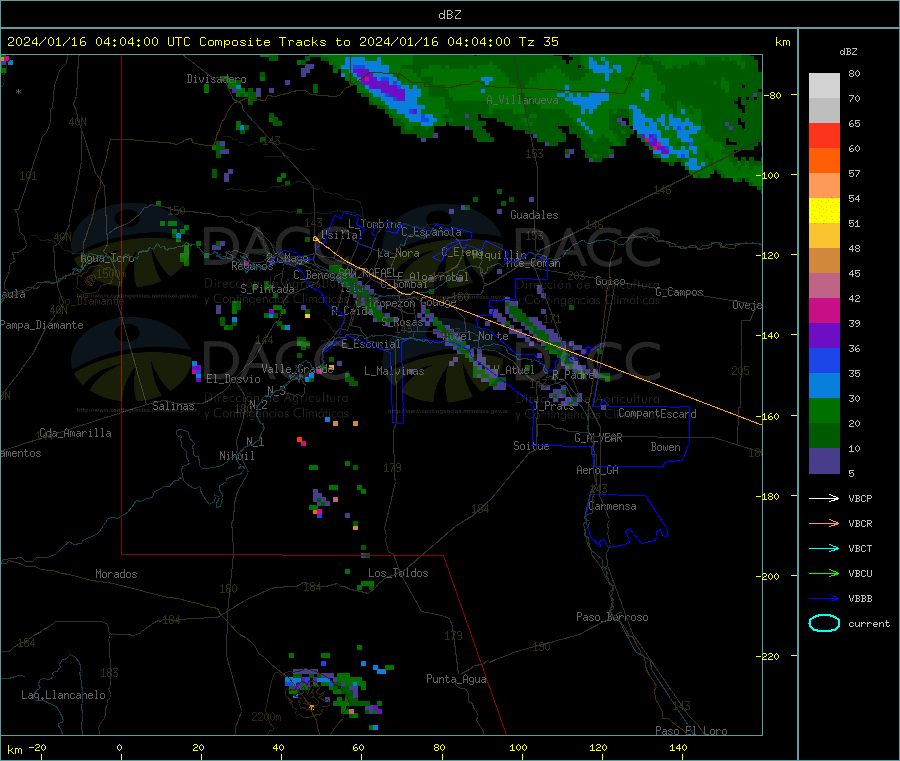Click the Soitue place label
The image size is (900, 761).
(x=531, y=446)
